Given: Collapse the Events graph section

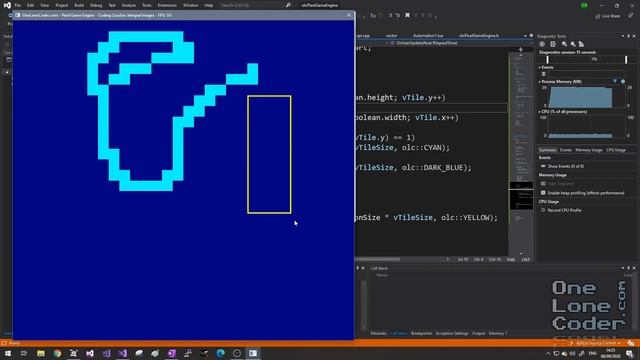Looking at the screenshot, I should click(x=540, y=67).
